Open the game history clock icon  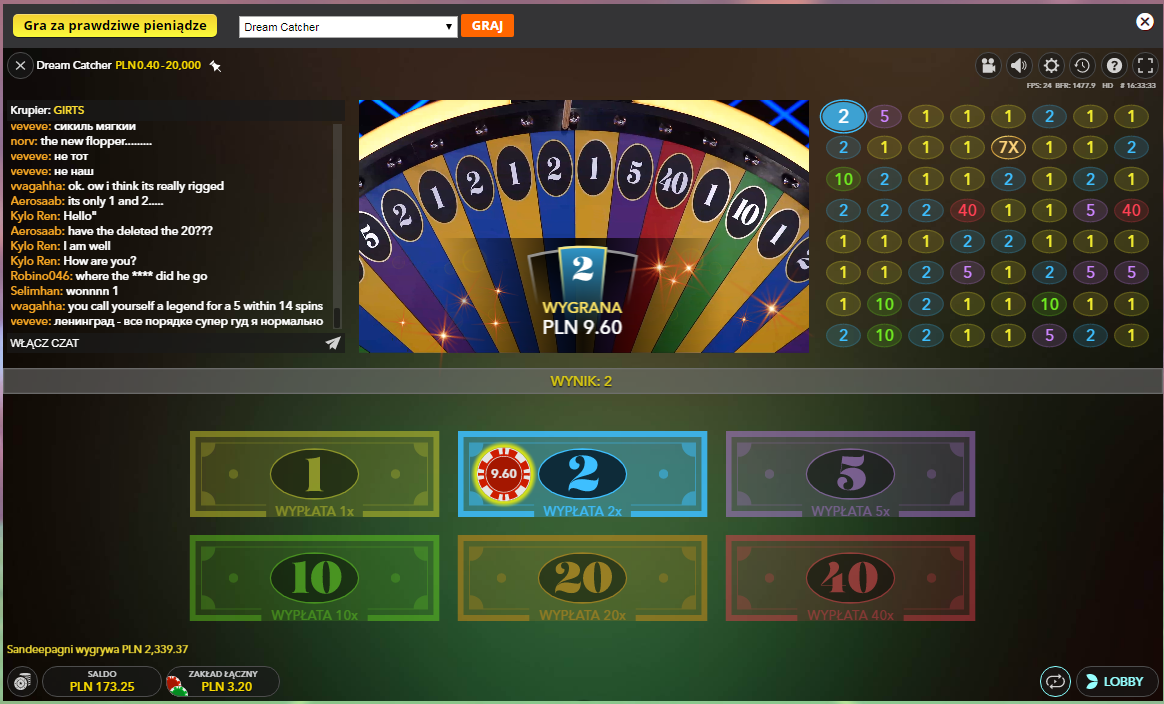point(1082,66)
